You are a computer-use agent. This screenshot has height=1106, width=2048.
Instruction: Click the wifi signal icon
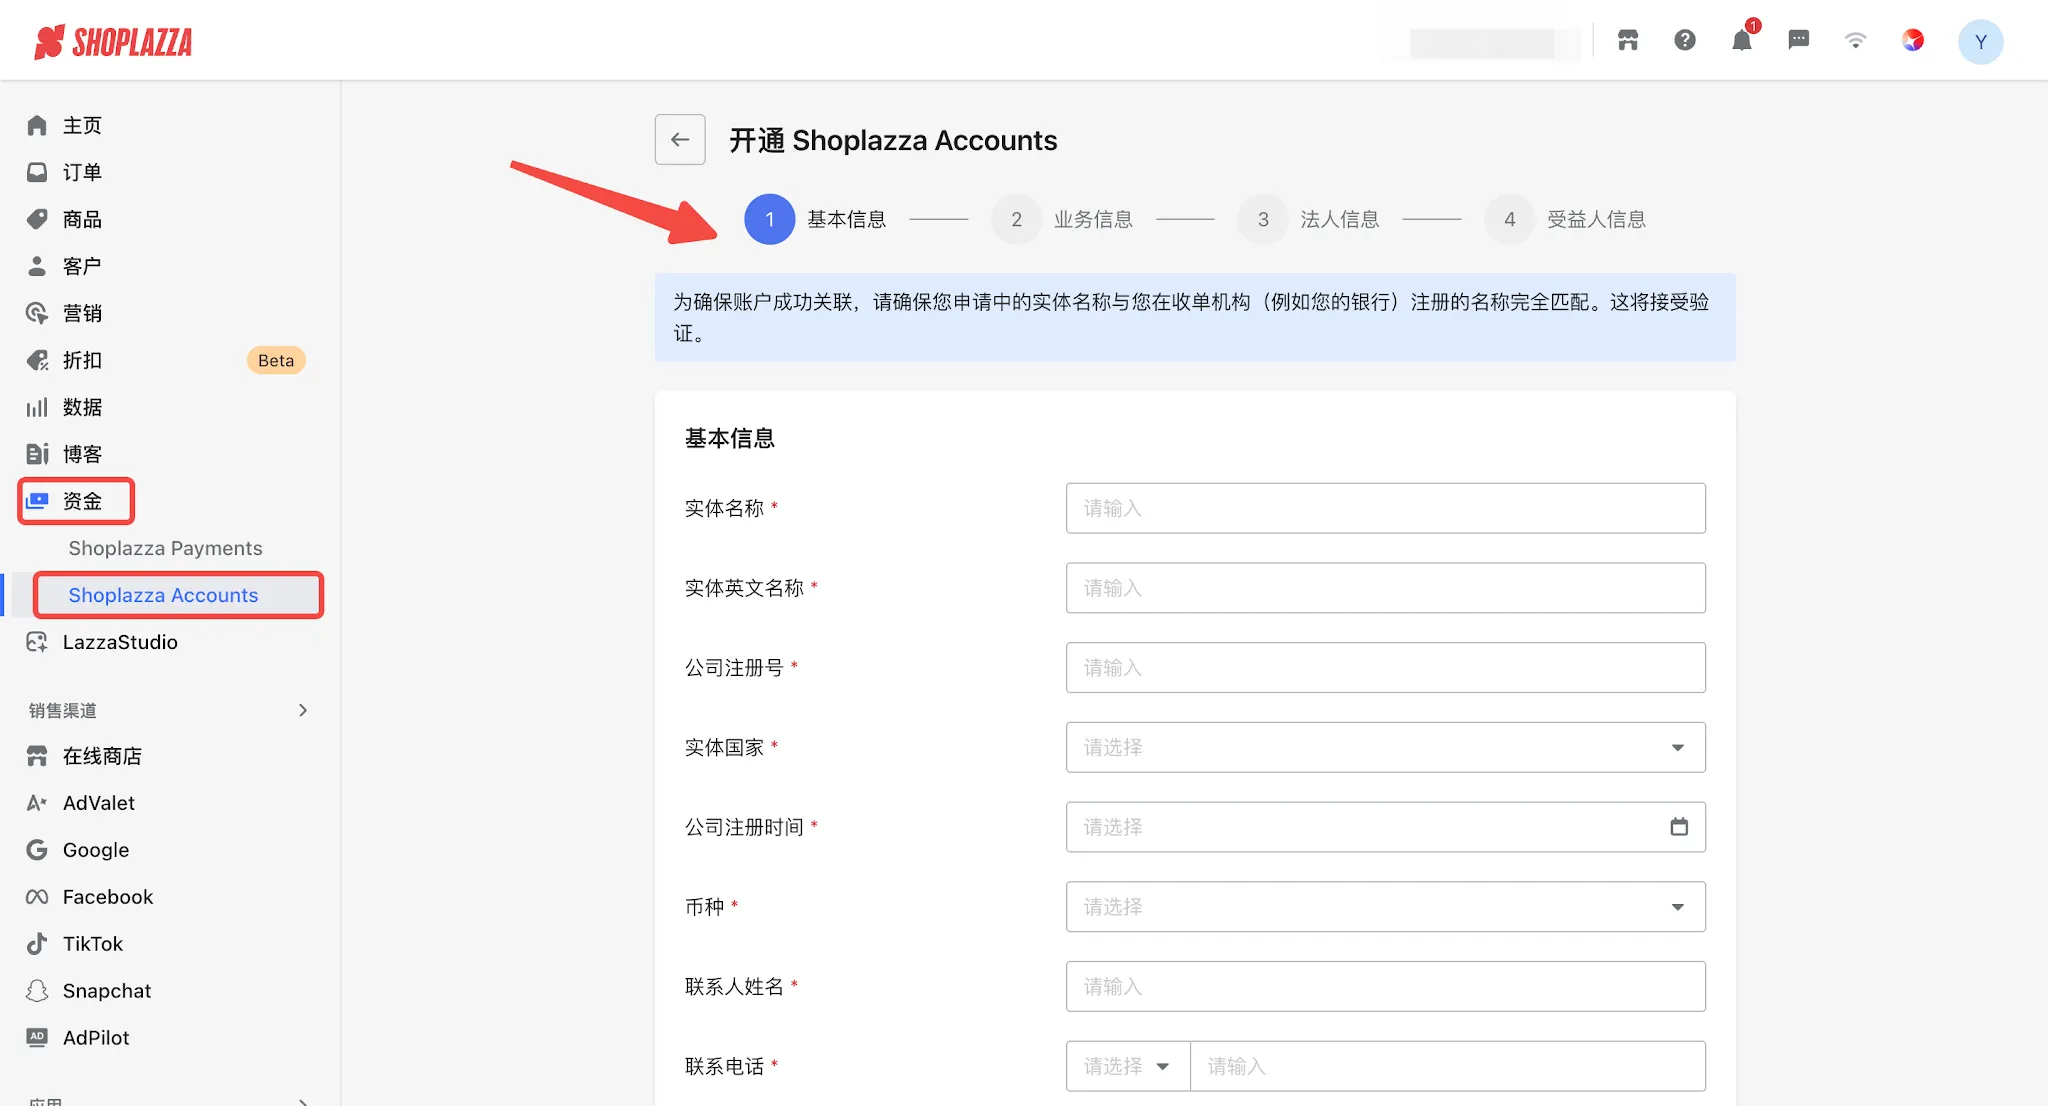[x=1856, y=40]
